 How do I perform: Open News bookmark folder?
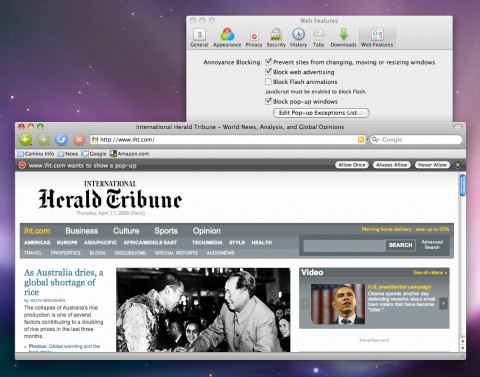68,154
